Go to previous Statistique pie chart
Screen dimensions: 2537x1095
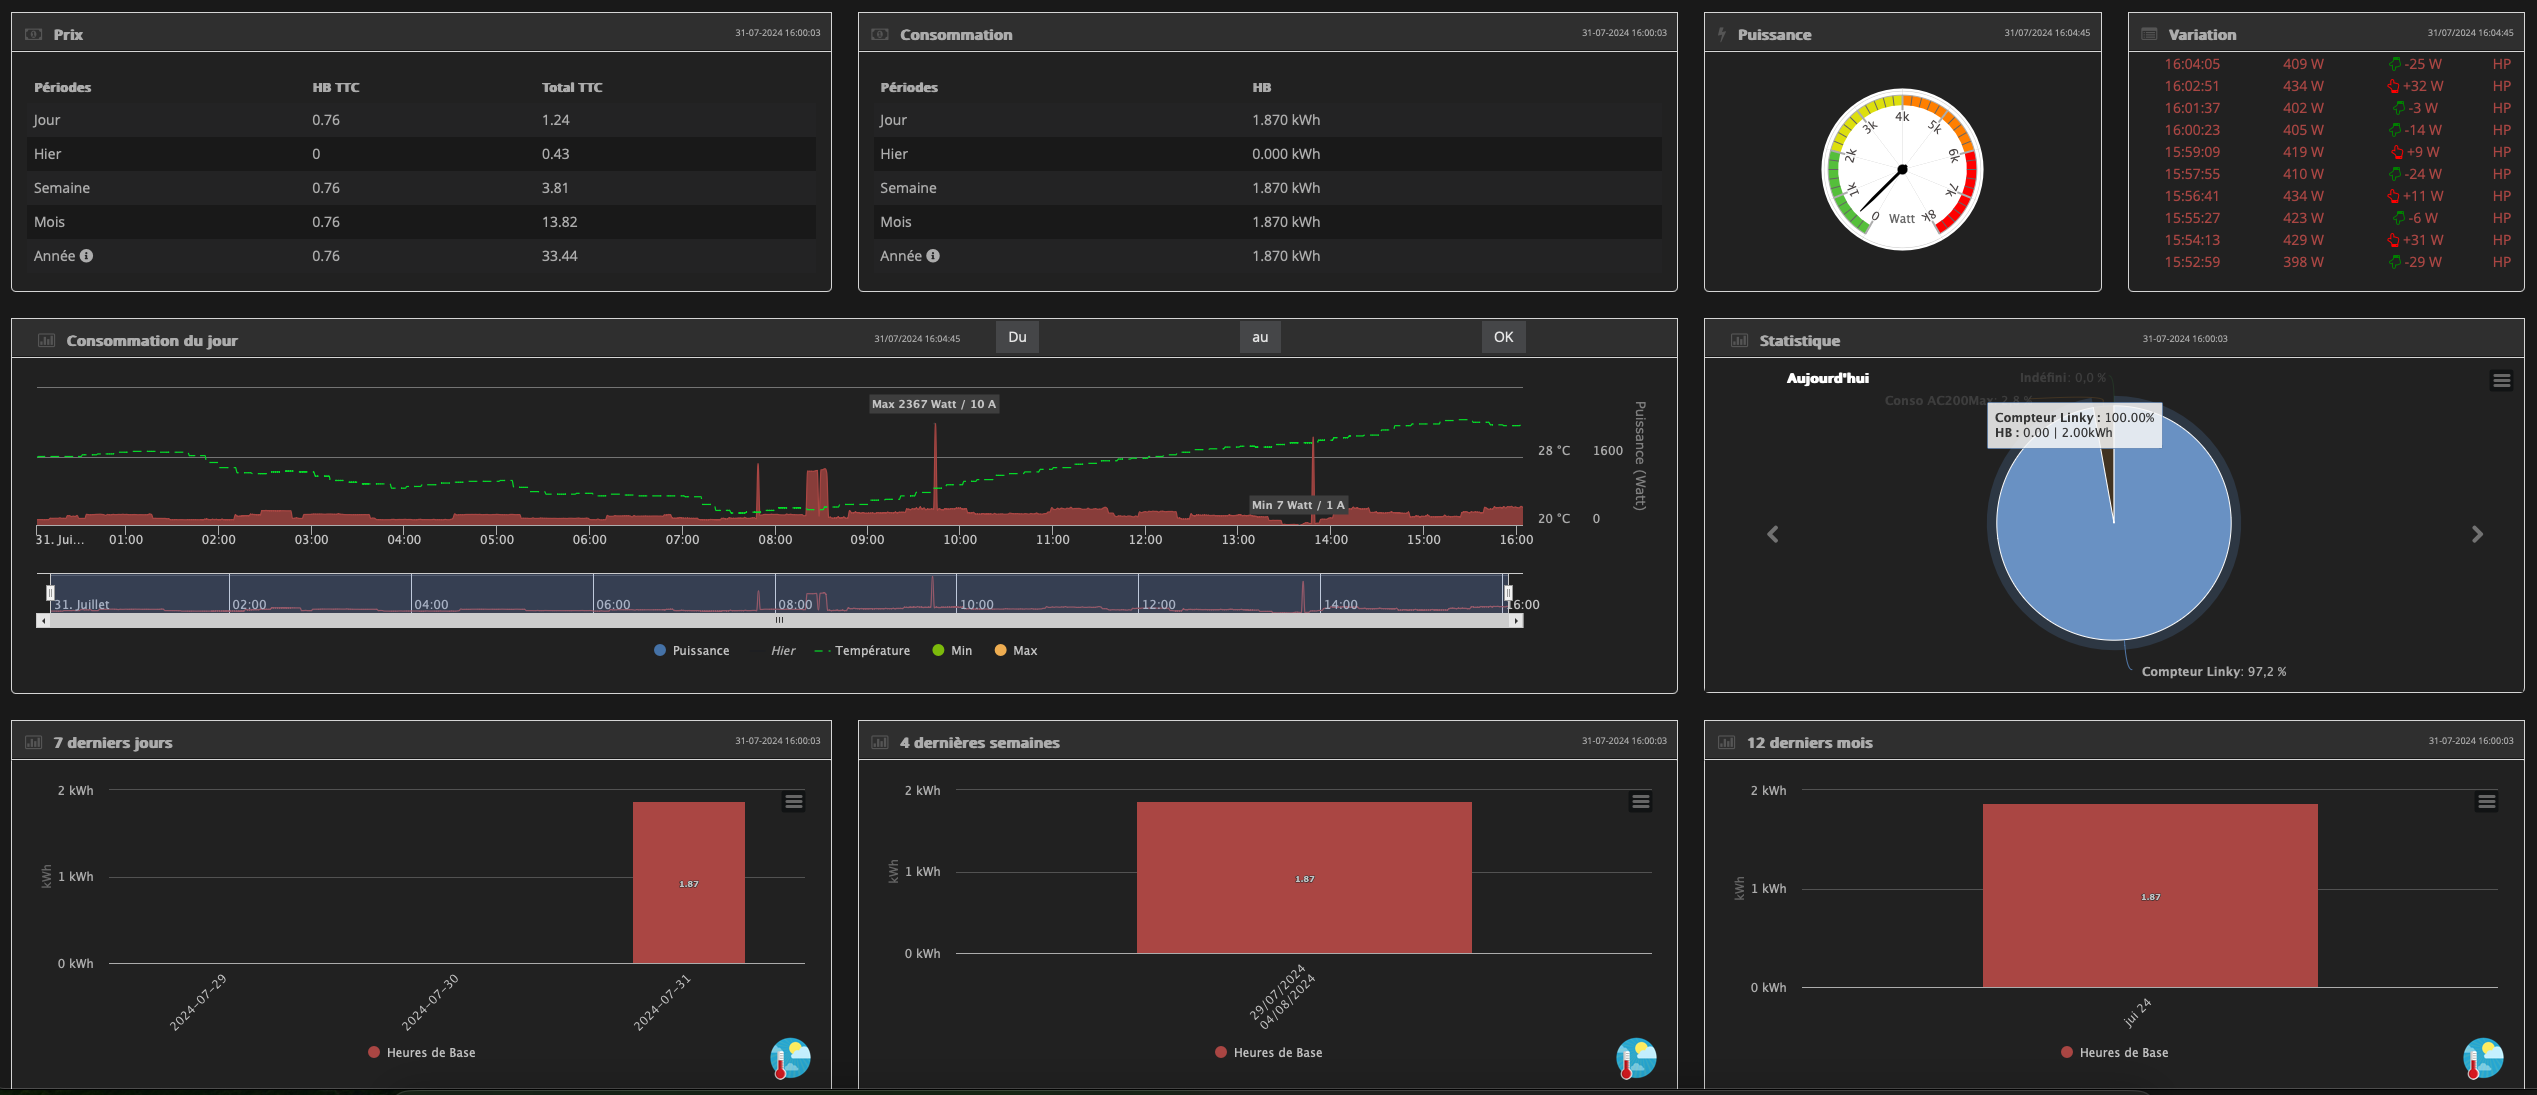[1772, 534]
